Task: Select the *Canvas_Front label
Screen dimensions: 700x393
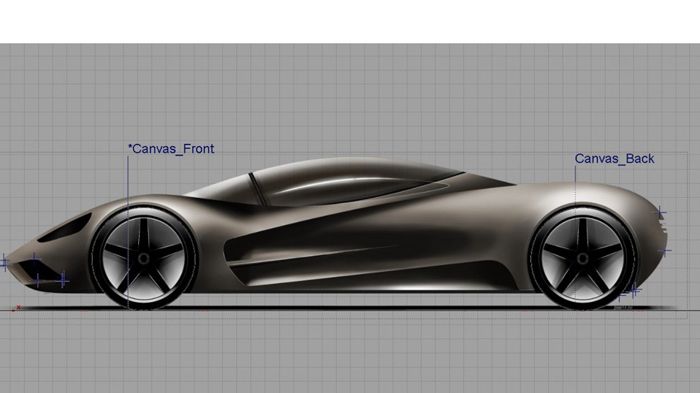Action: 171,149
